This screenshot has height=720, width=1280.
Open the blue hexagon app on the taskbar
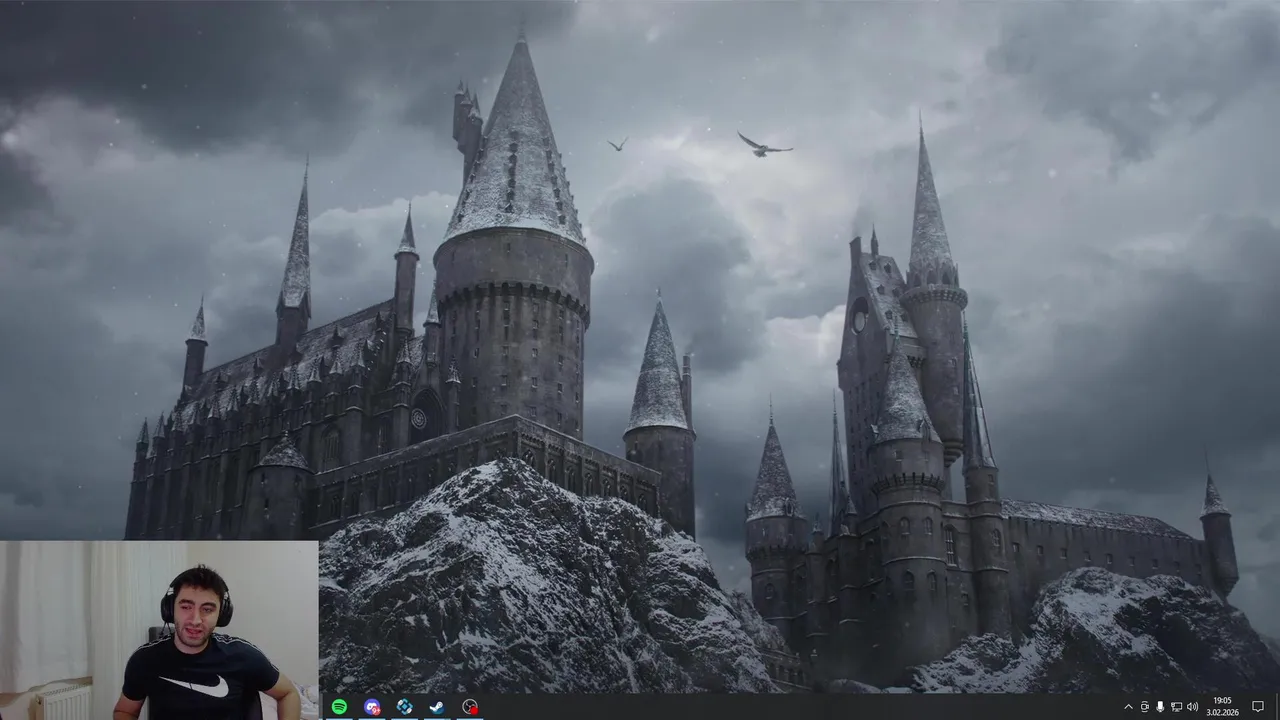pos(404,707)
